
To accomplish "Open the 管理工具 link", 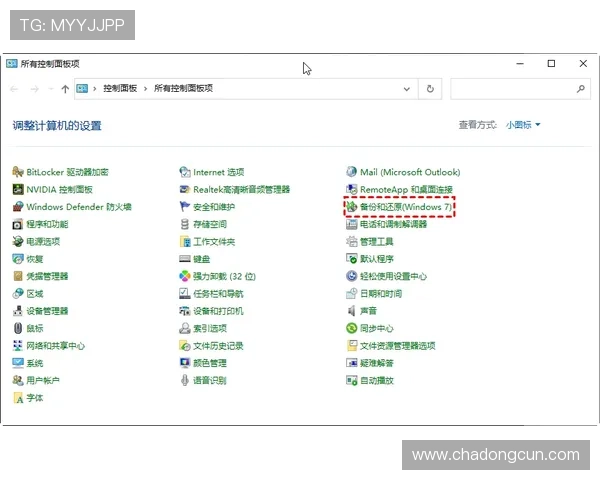I will click(377, 242).
